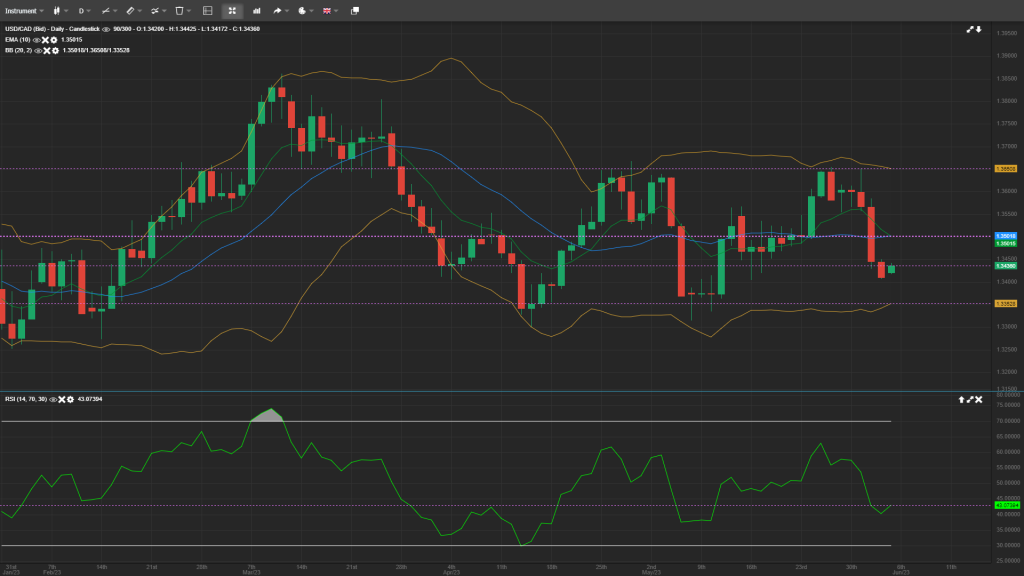
Task: Click the EMA (10) label
Action: 18,40
